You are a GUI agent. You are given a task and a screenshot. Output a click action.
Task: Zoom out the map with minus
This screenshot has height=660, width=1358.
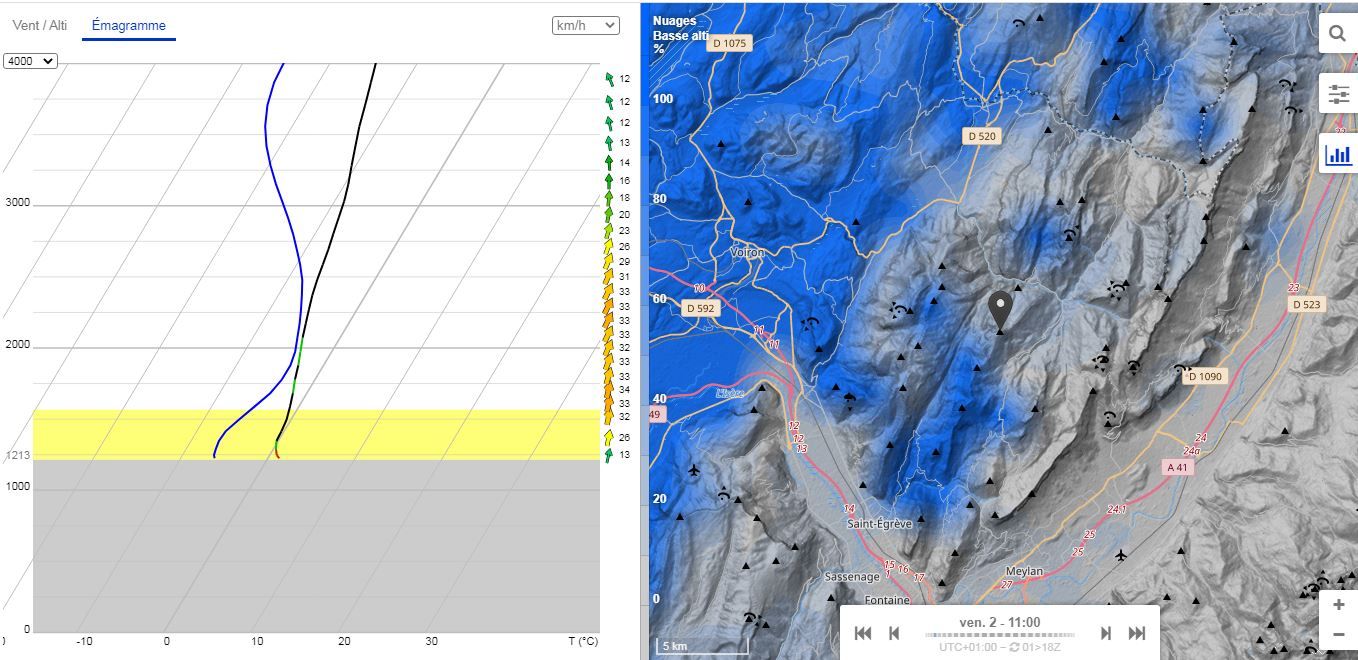(1338, 634)
